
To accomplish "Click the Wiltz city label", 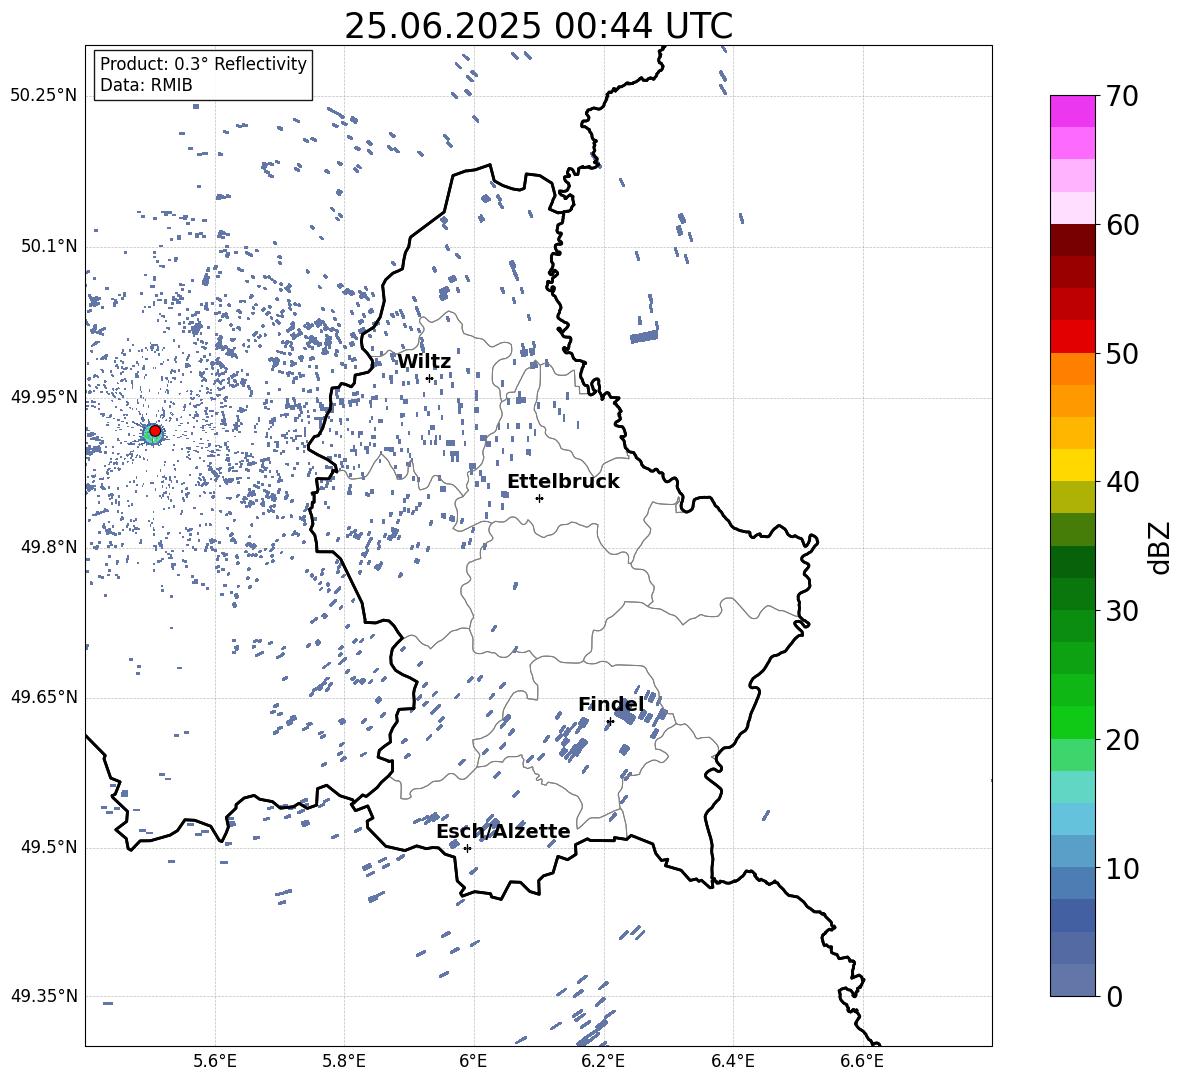I will click(x=424, y=362).
